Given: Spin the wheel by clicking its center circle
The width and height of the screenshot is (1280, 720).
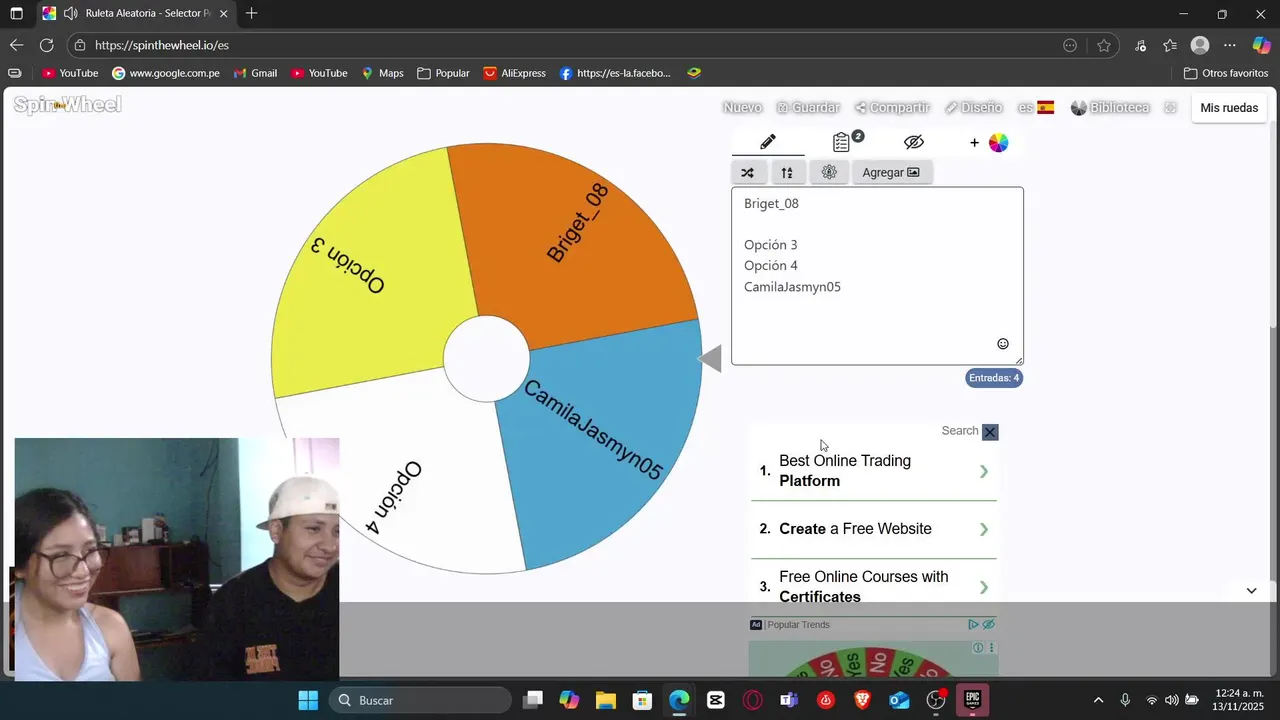Looking at the screenshot, I should [486, 359].
